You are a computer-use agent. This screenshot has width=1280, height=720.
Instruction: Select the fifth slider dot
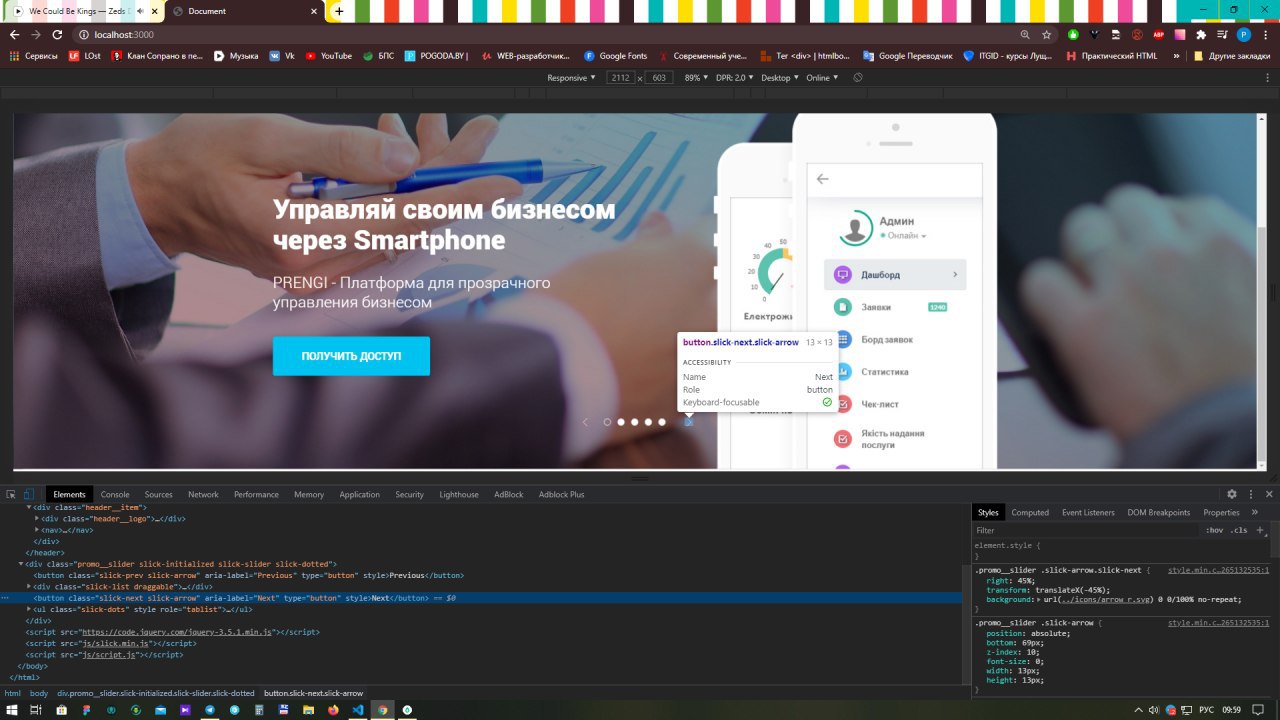tap(662, 422)
